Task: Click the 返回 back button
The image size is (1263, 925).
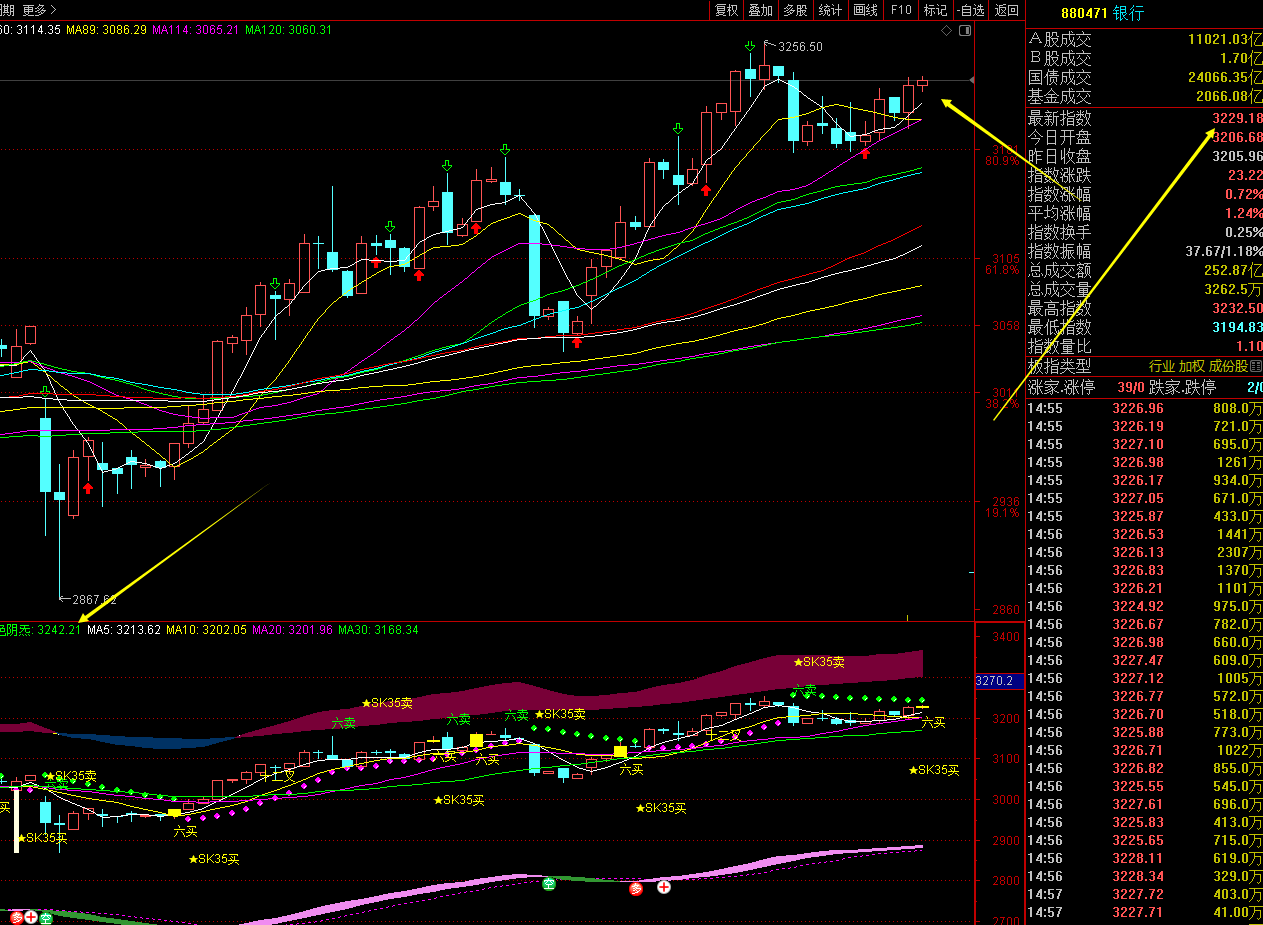Action: (1006, 10)
